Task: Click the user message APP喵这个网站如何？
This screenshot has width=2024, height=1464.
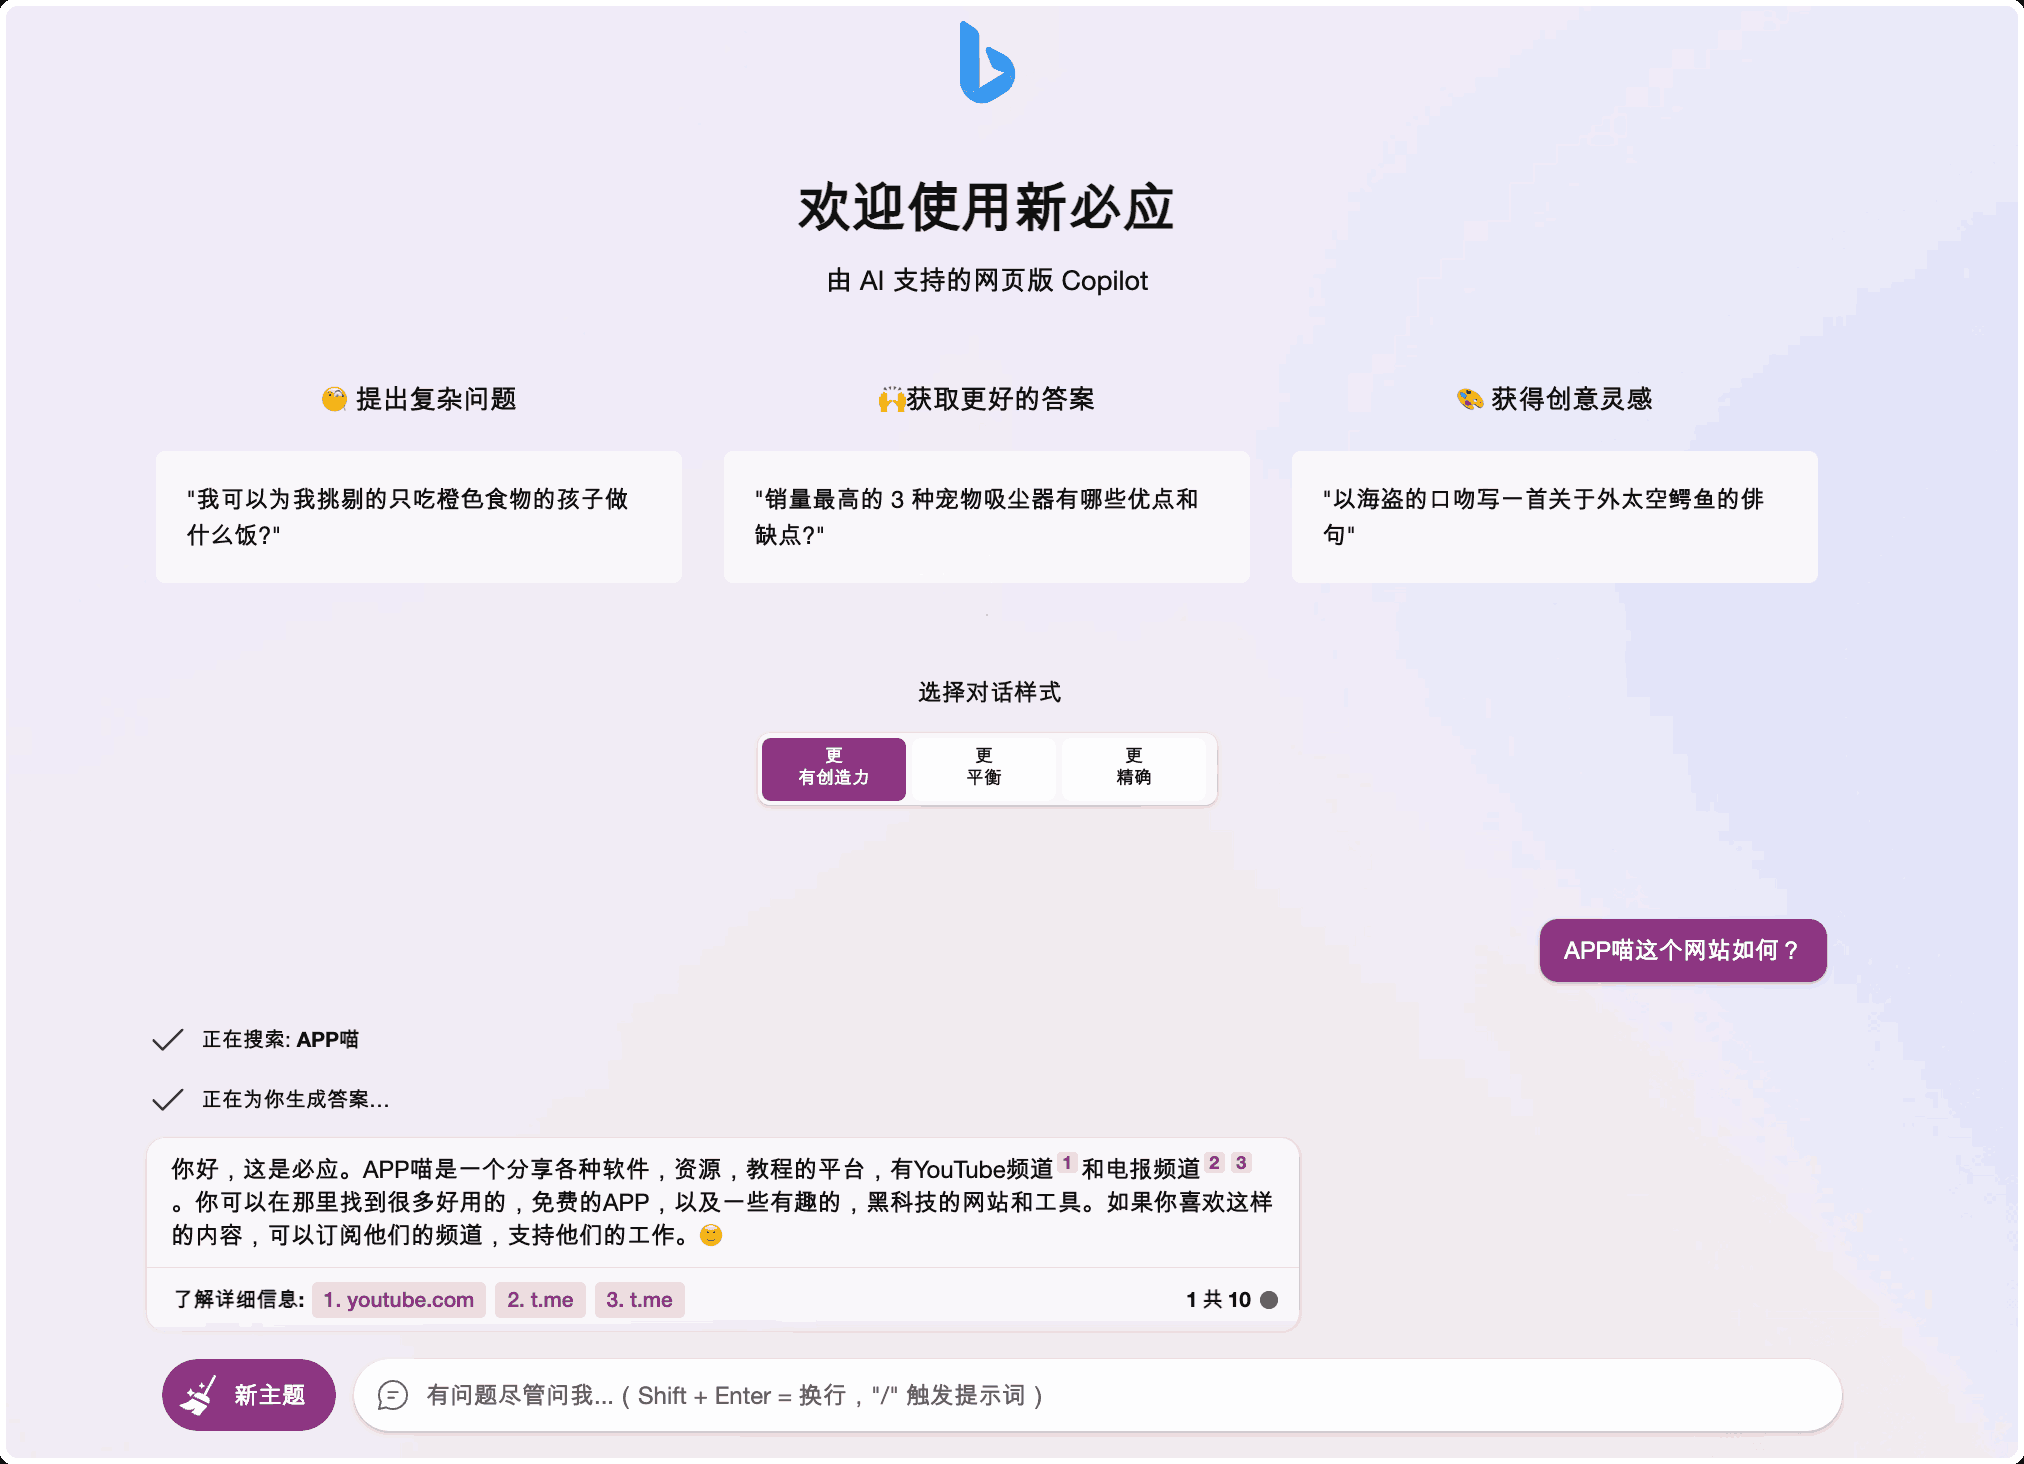Action: (x=1683, y=950)
